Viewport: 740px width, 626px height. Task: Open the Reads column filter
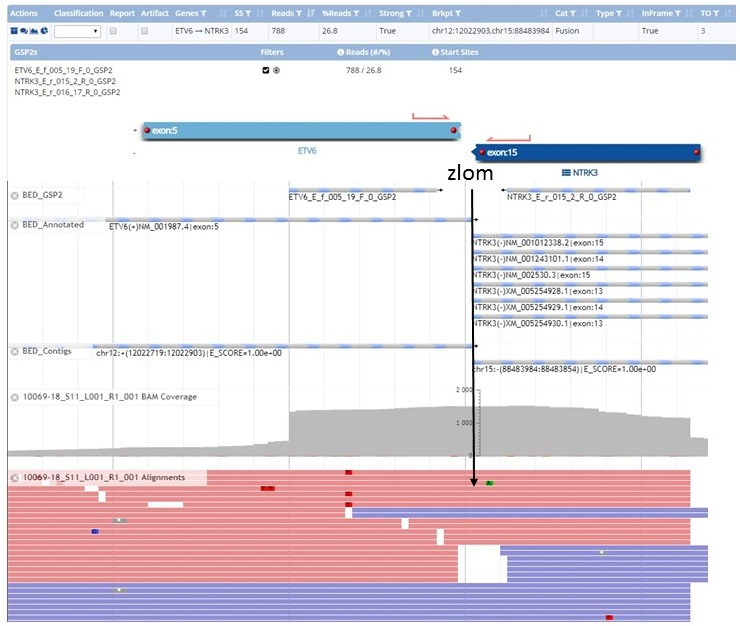295,14
